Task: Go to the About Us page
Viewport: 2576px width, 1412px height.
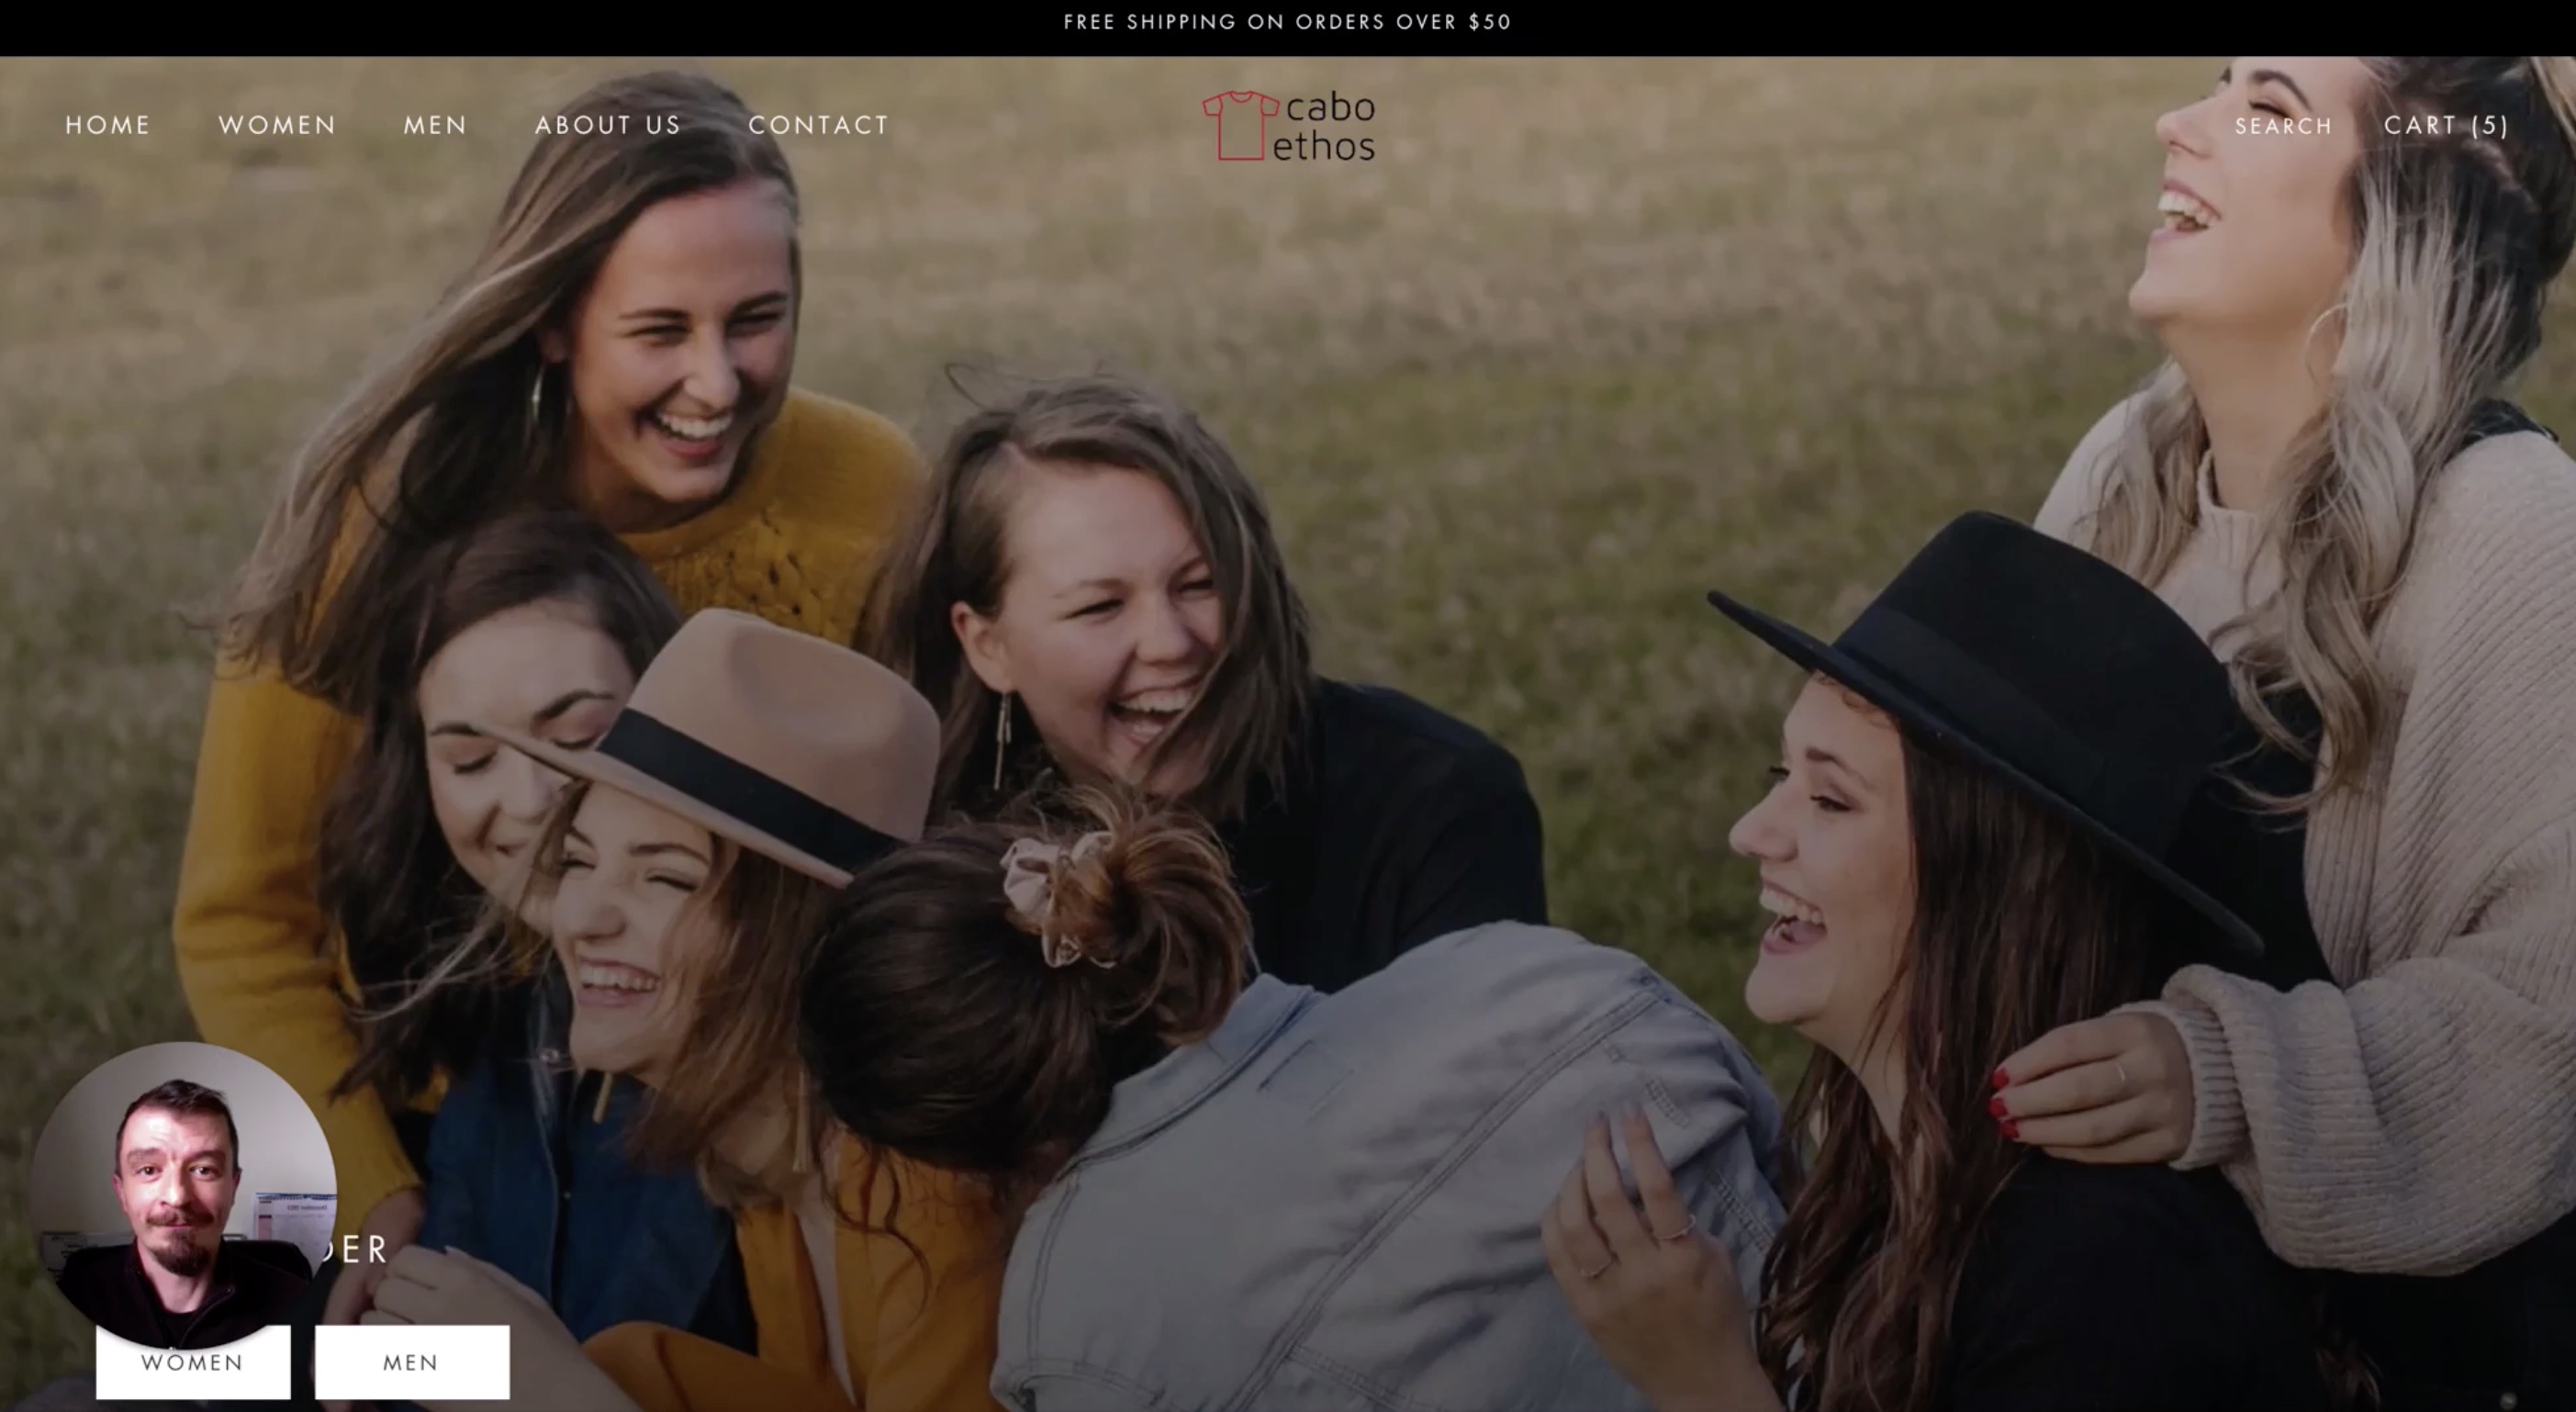Action: [608, 125]
